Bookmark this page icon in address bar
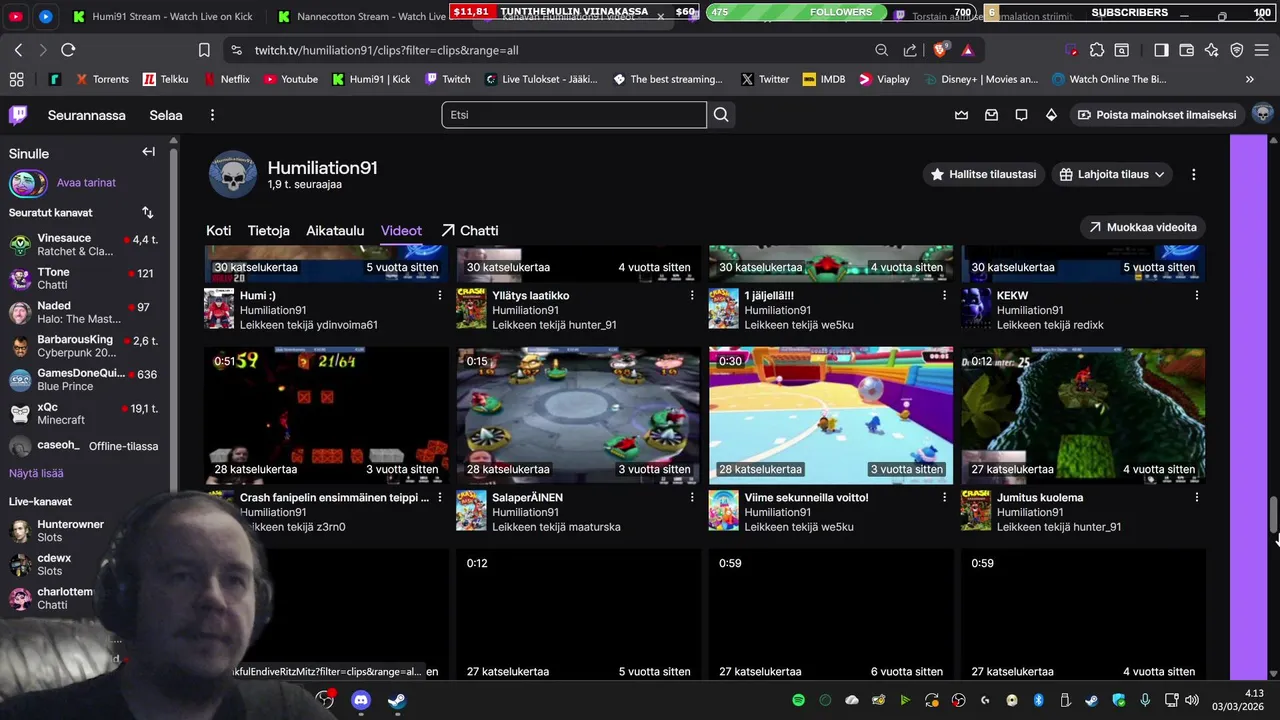The image size is (1280, 720). tap(204, 50)
